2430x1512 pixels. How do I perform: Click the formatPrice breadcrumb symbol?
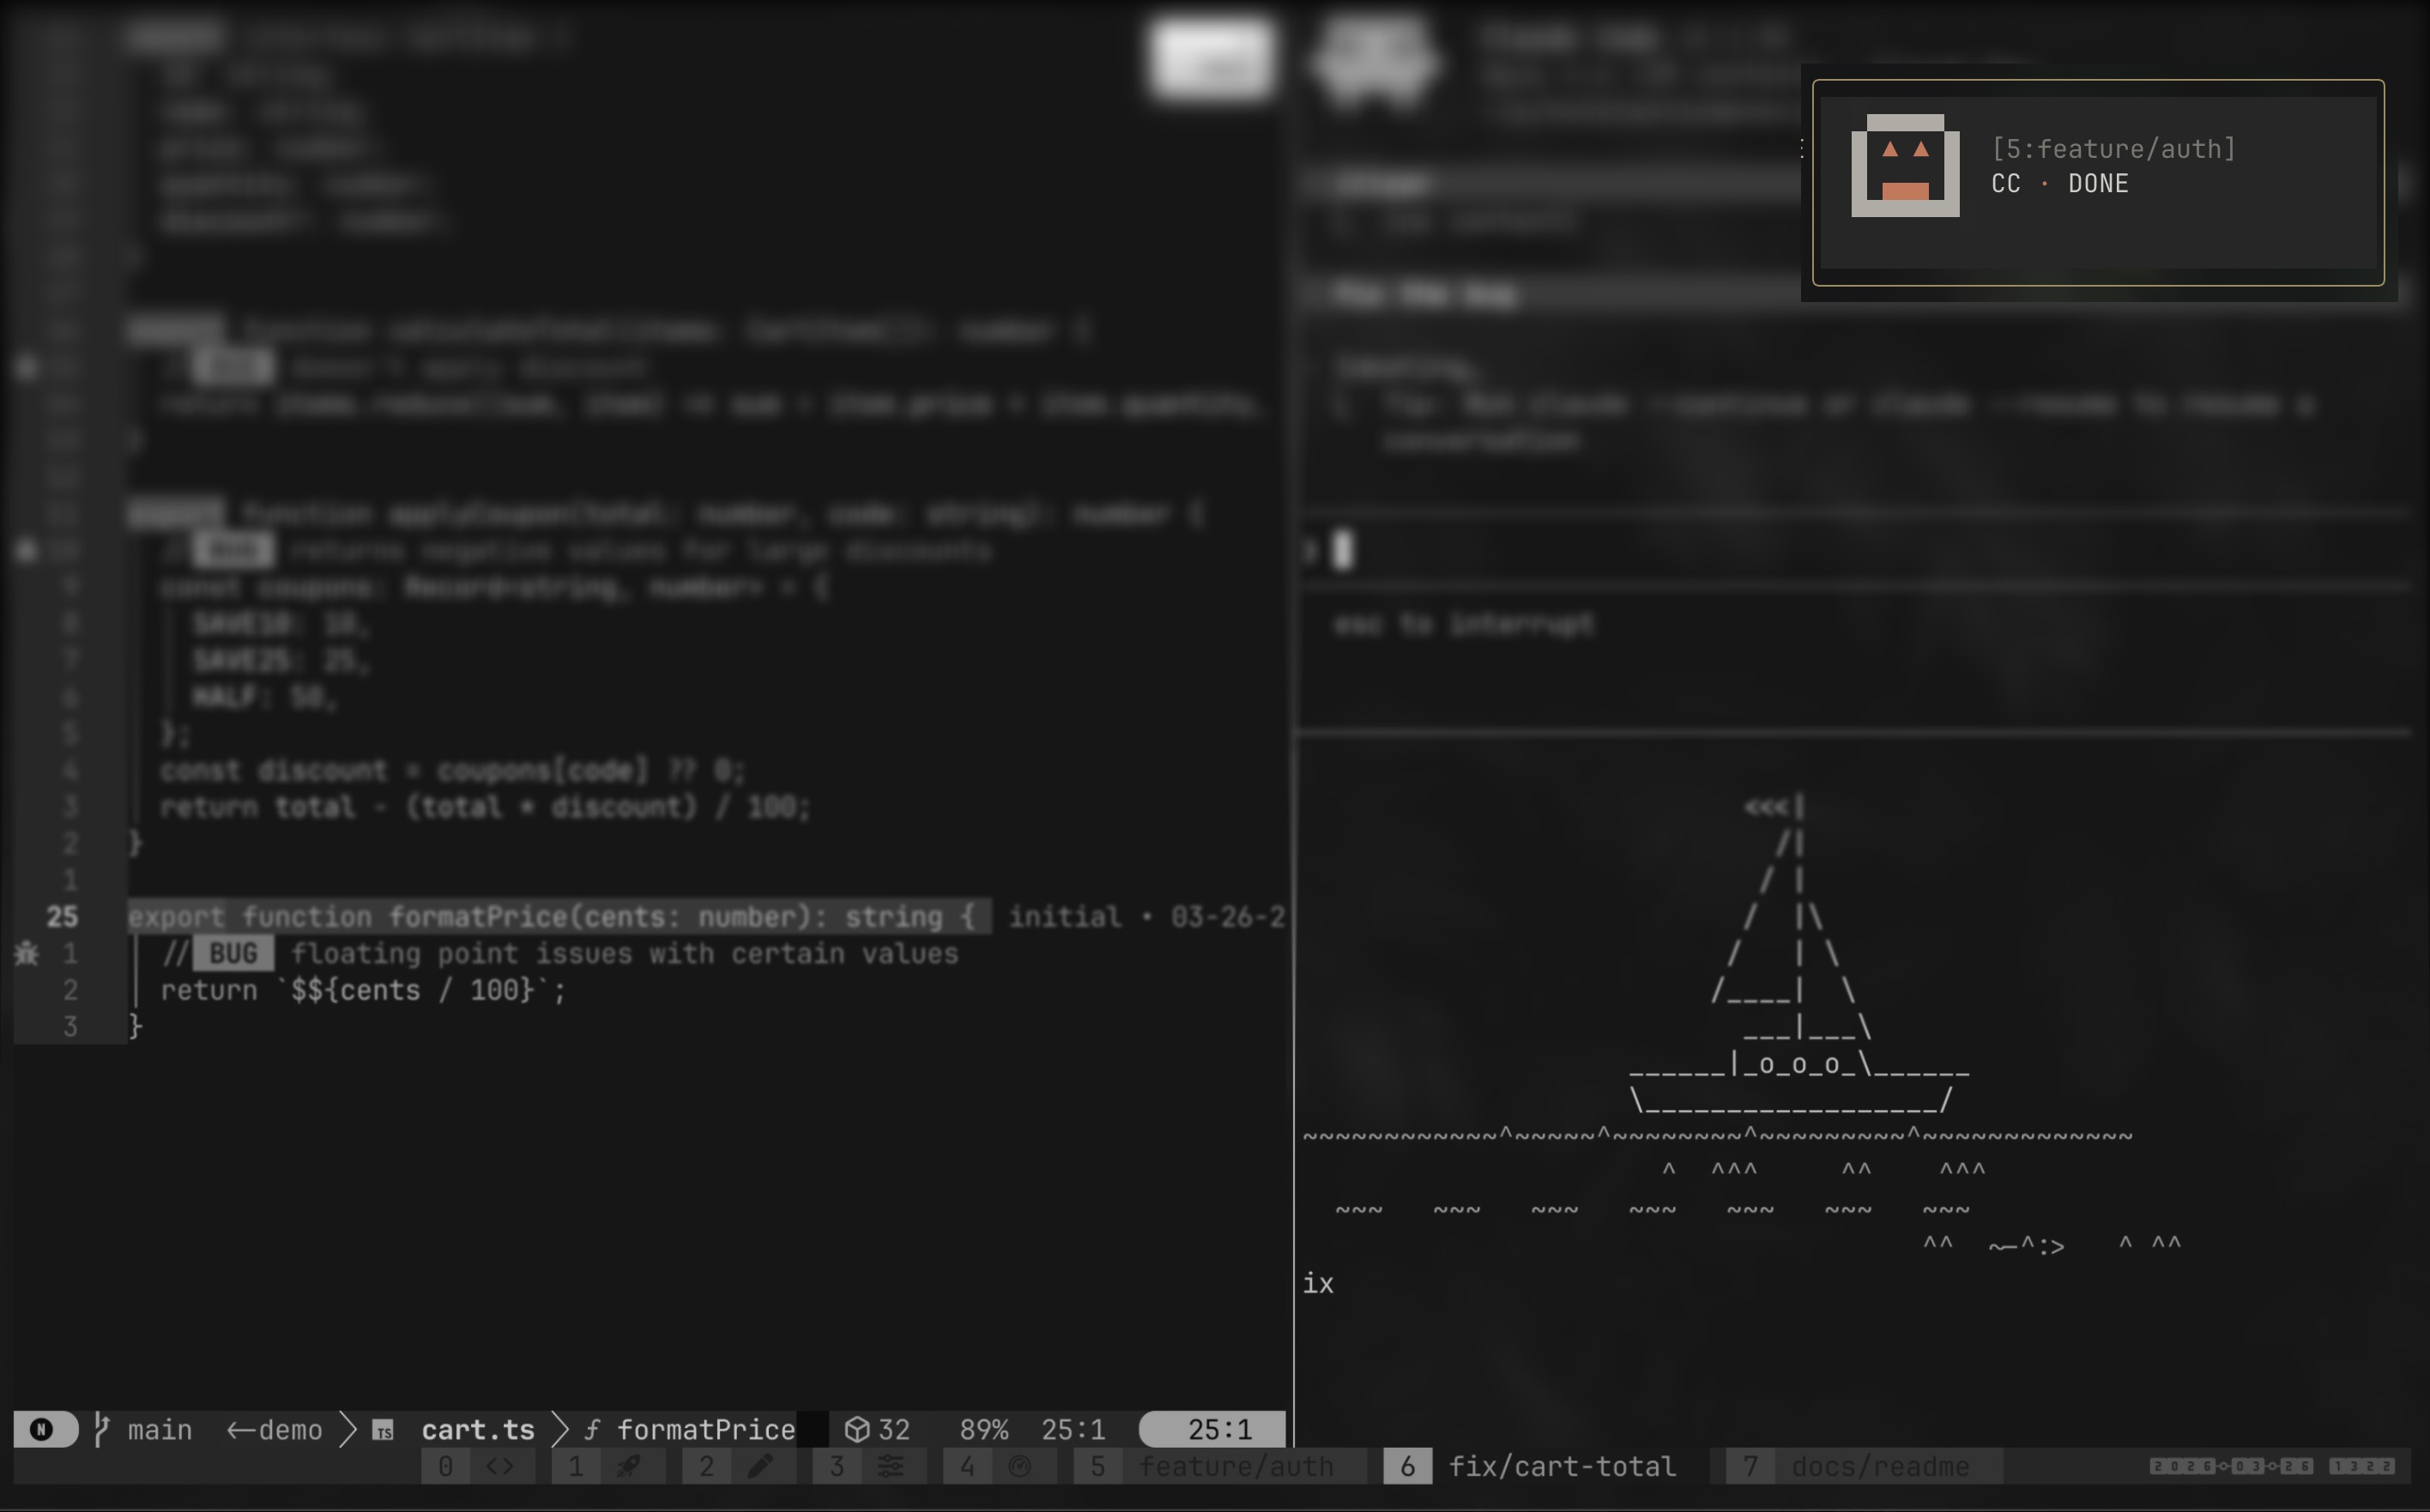(x=705, y=1429)
